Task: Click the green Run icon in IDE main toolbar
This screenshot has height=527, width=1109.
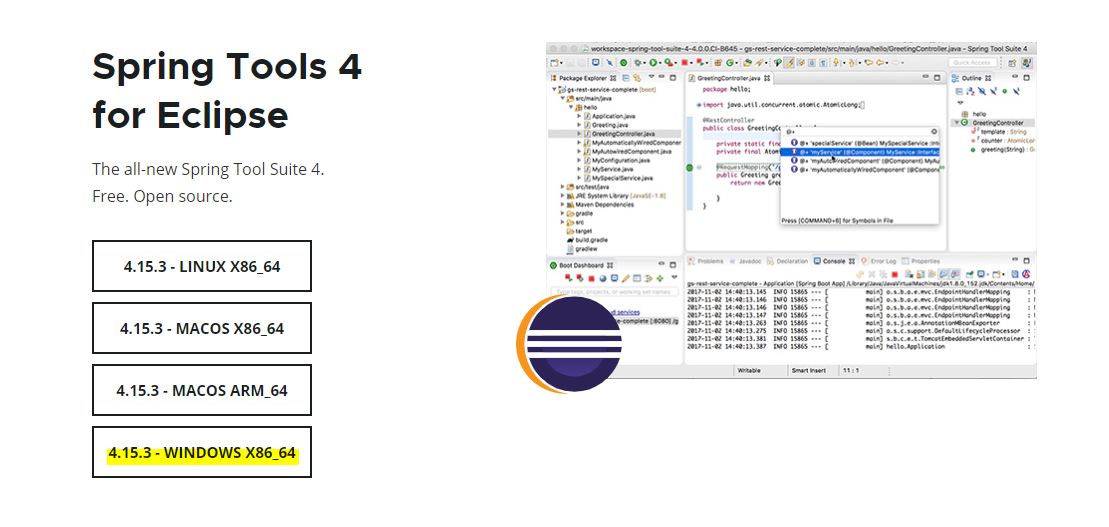Action: pos(653,63)
